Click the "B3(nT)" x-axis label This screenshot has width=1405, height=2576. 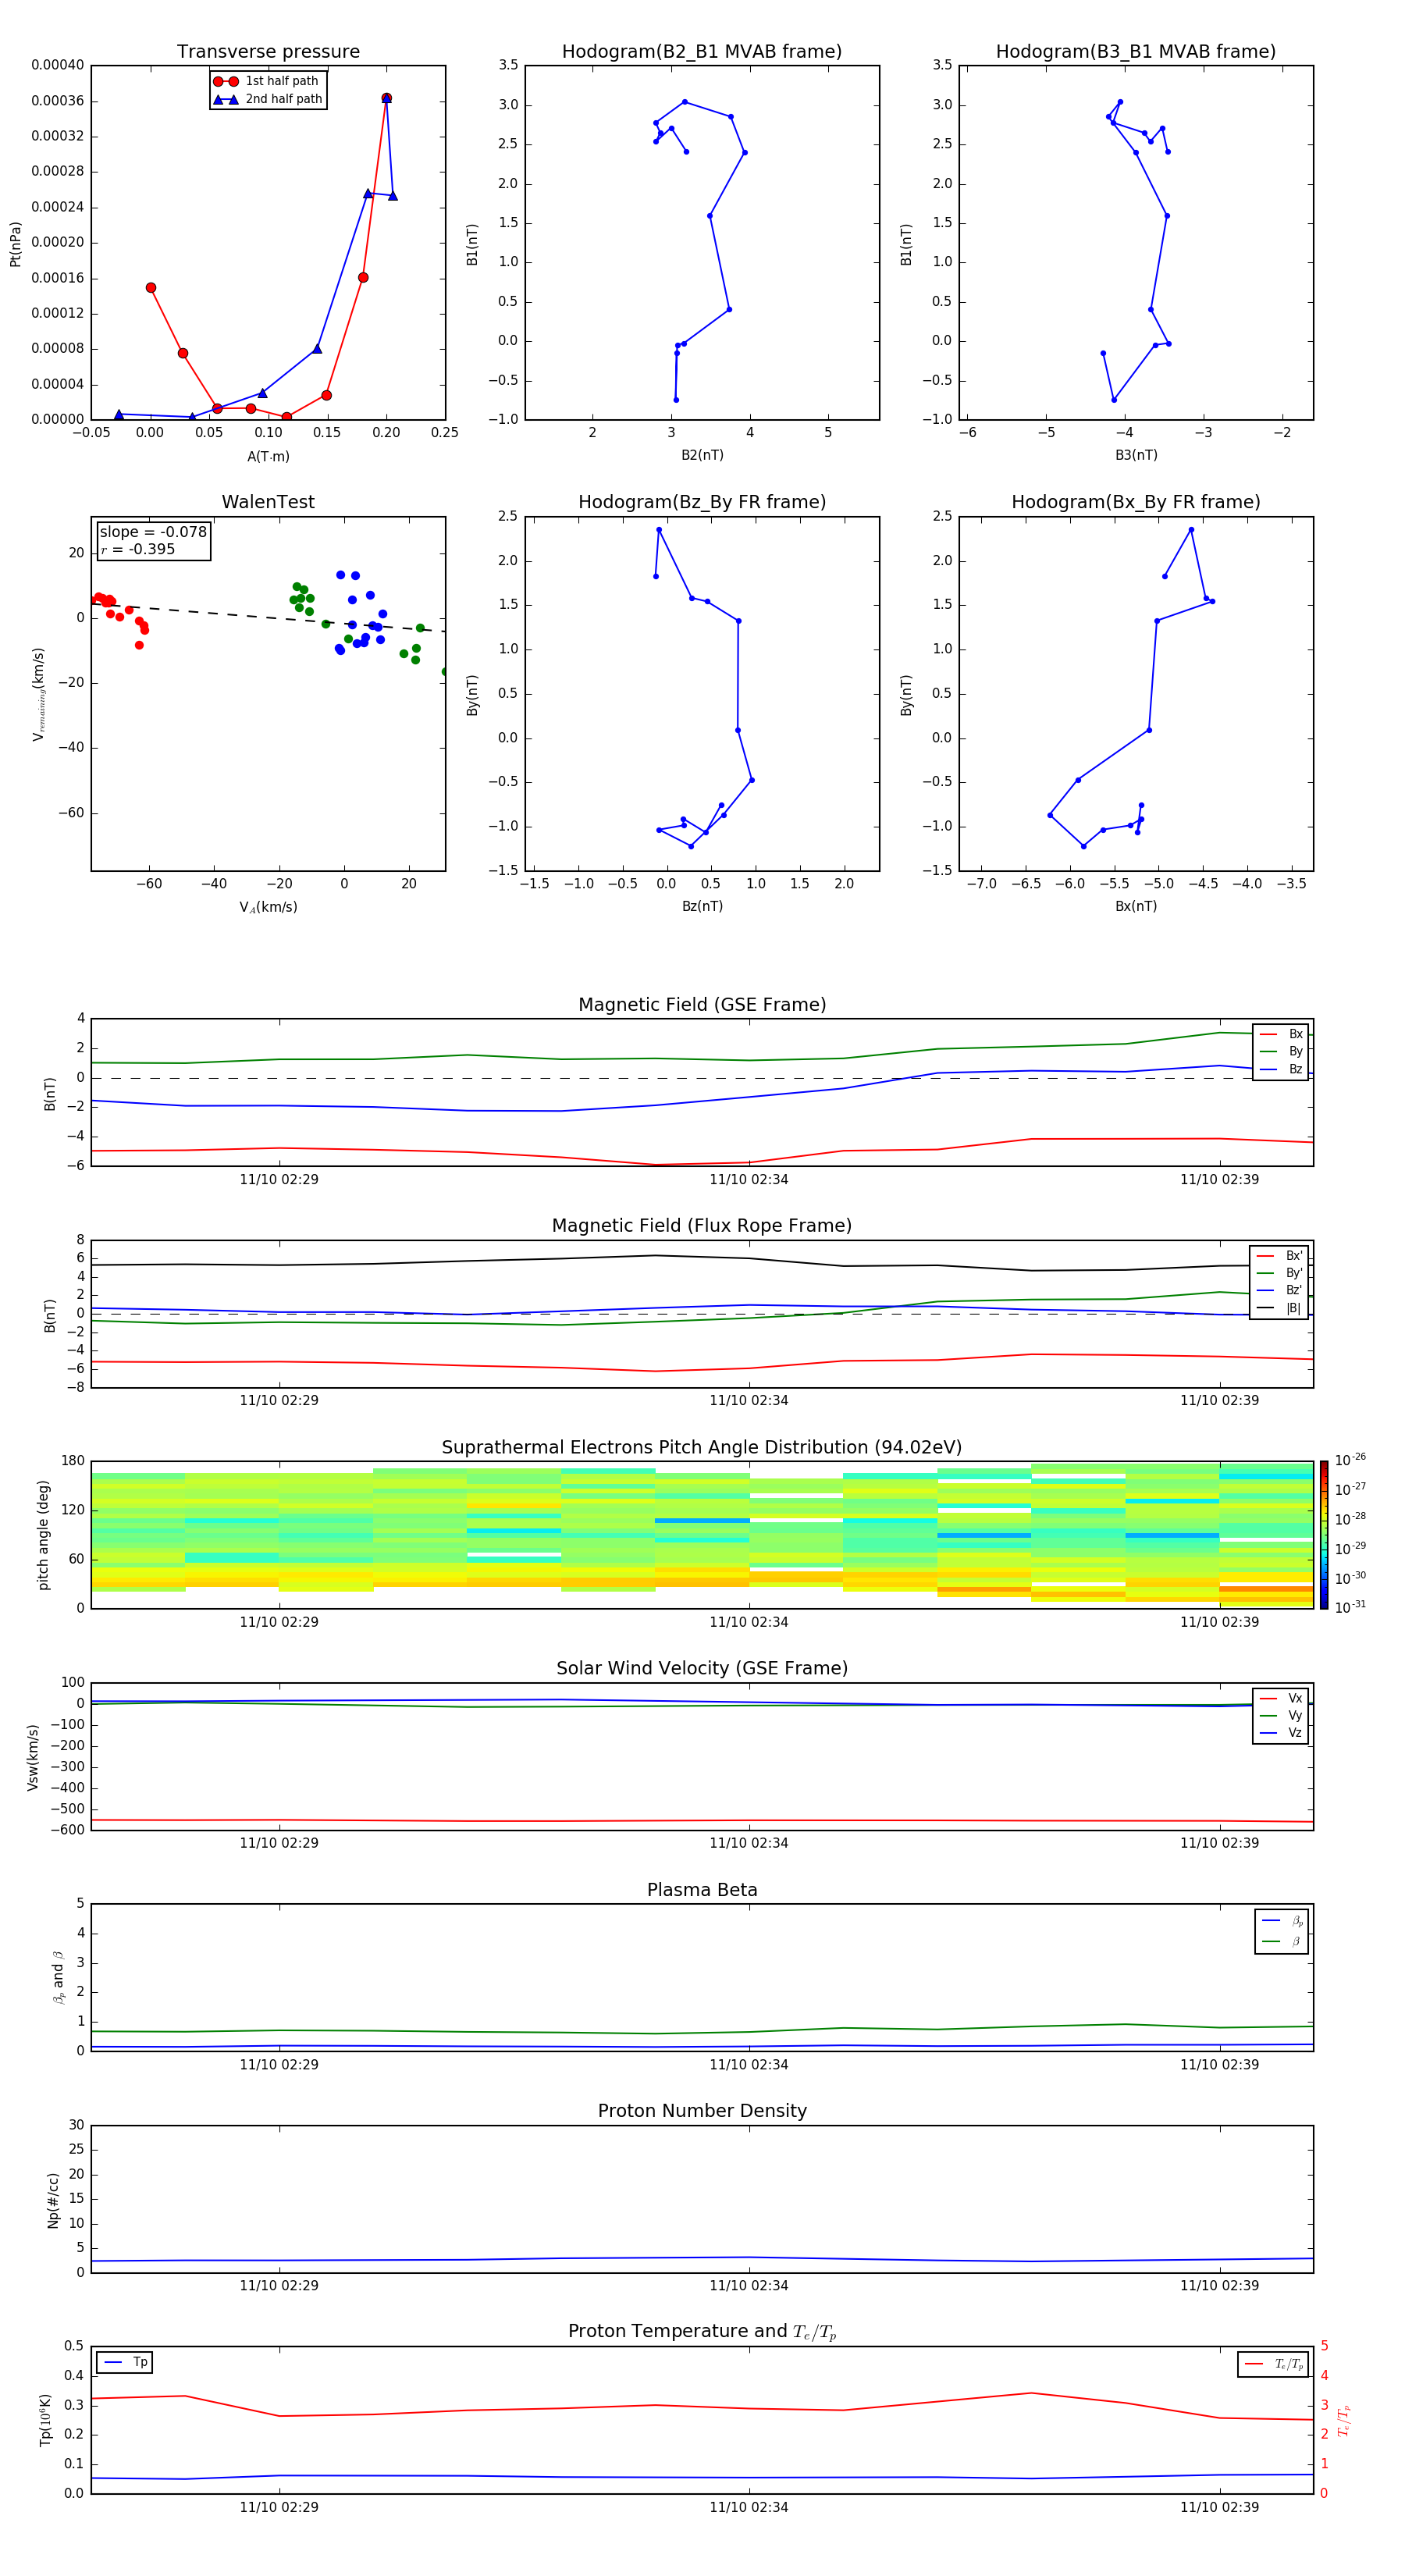(1136, 455)
